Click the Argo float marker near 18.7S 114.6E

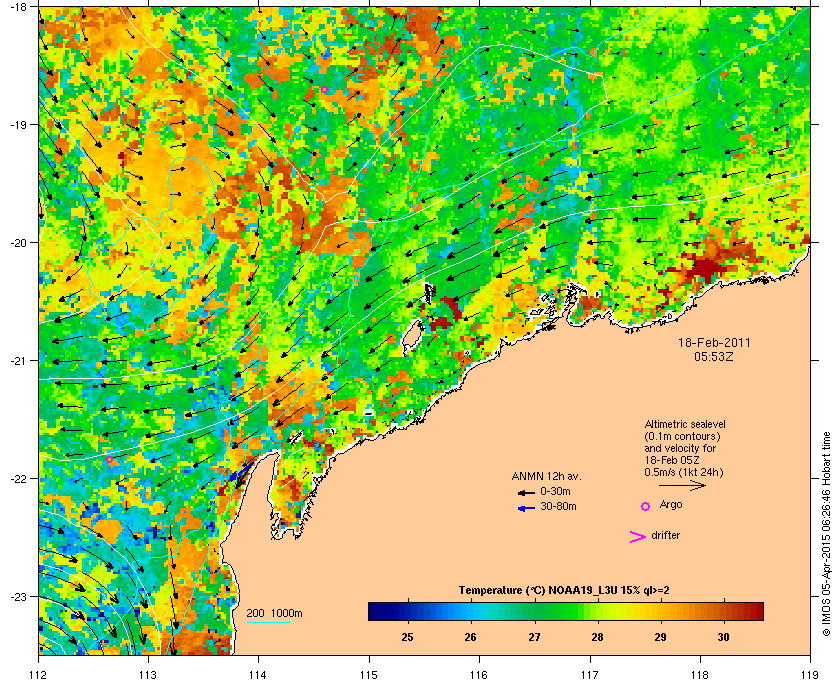(324, 89)
